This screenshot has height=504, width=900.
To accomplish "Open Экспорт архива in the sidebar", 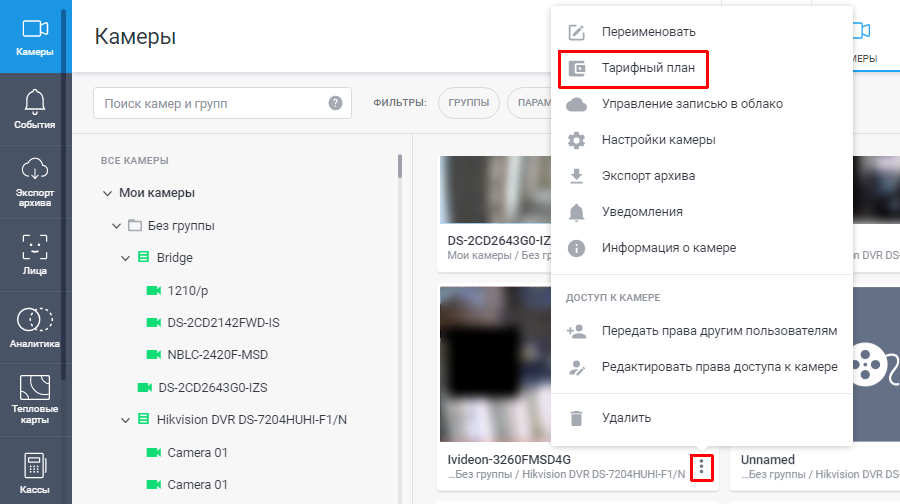I will (34, 182).
